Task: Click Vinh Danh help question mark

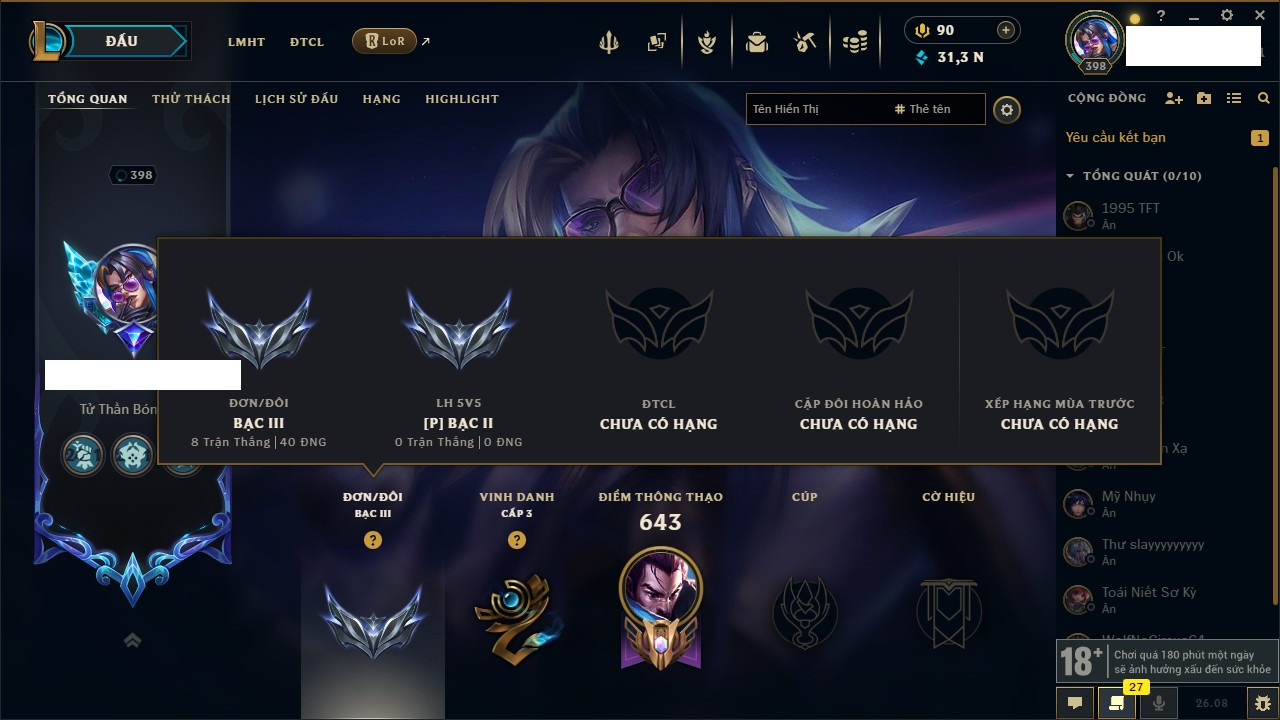Action: tap(517, 540)
